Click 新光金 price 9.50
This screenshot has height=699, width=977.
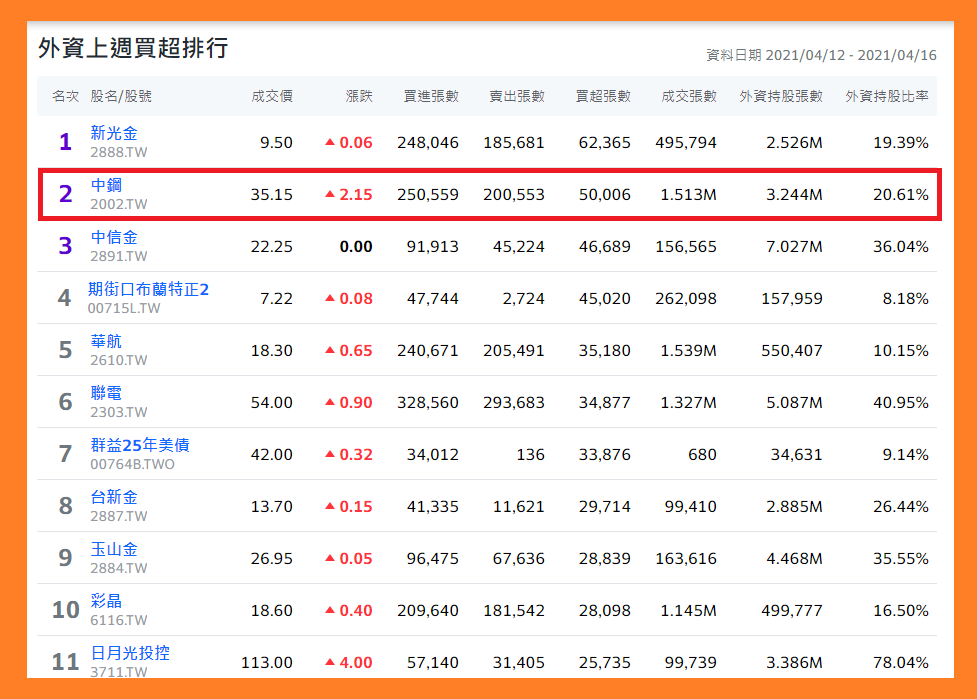pos(276,143)
